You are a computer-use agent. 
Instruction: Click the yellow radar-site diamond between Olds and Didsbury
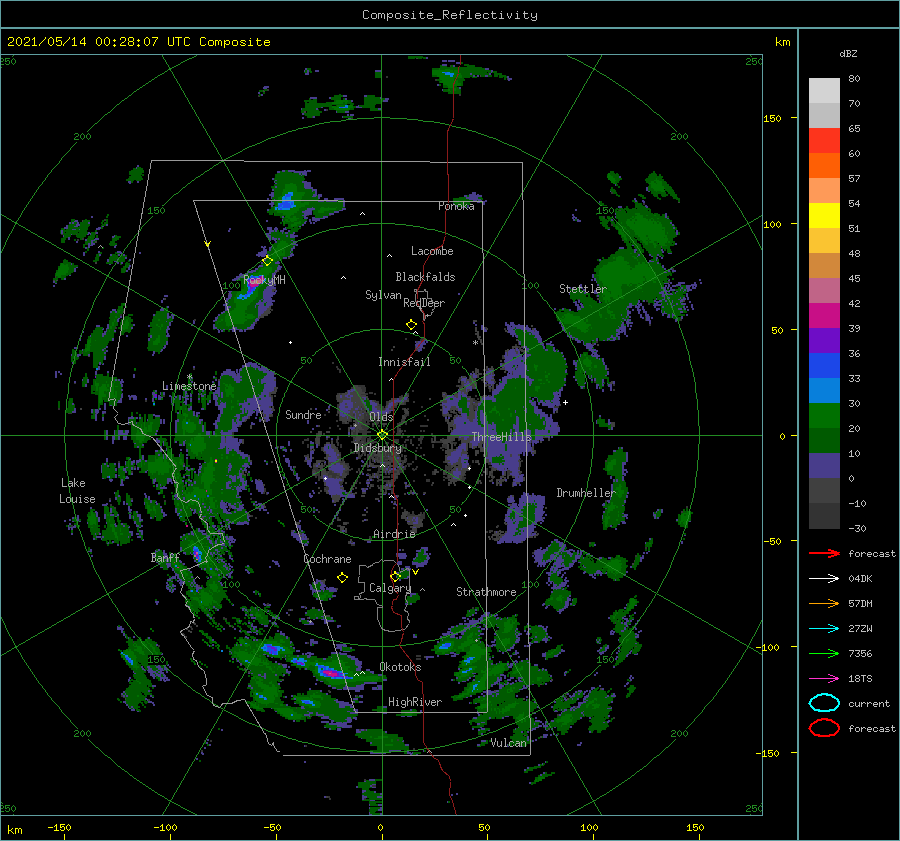tap(382, 435)
